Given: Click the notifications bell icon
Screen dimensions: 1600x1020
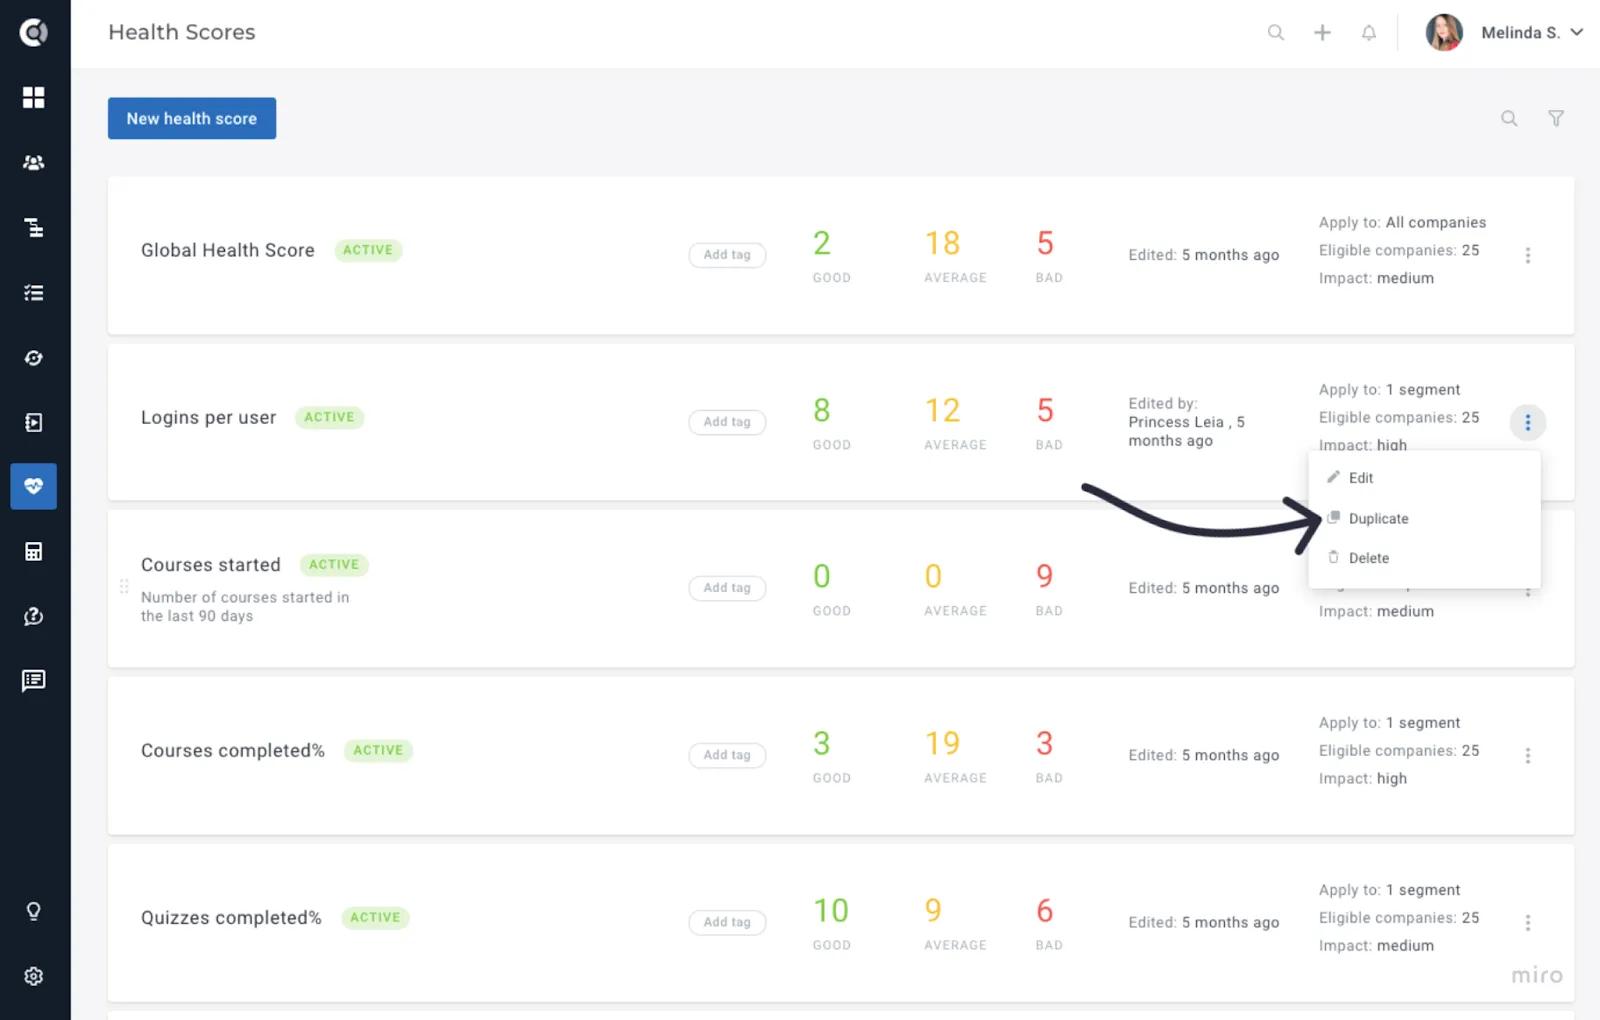Looking at the screenshot, I should [1369, 33].
